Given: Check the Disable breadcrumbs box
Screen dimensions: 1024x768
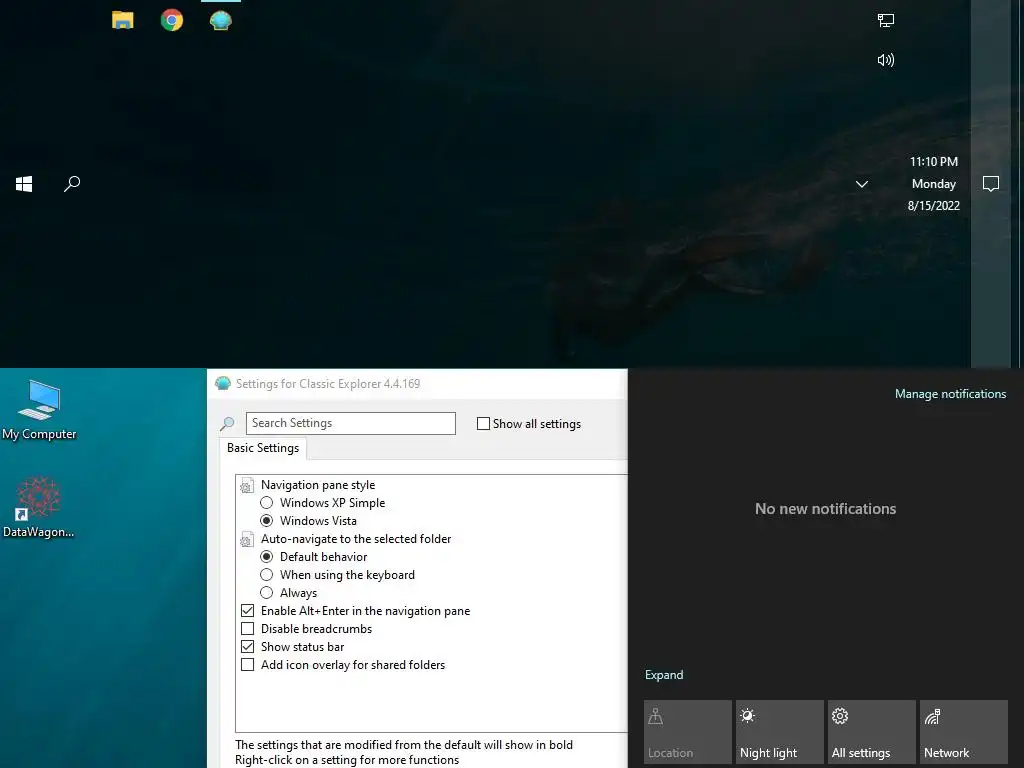Looking at the screenshot, I should coord(248,629).
